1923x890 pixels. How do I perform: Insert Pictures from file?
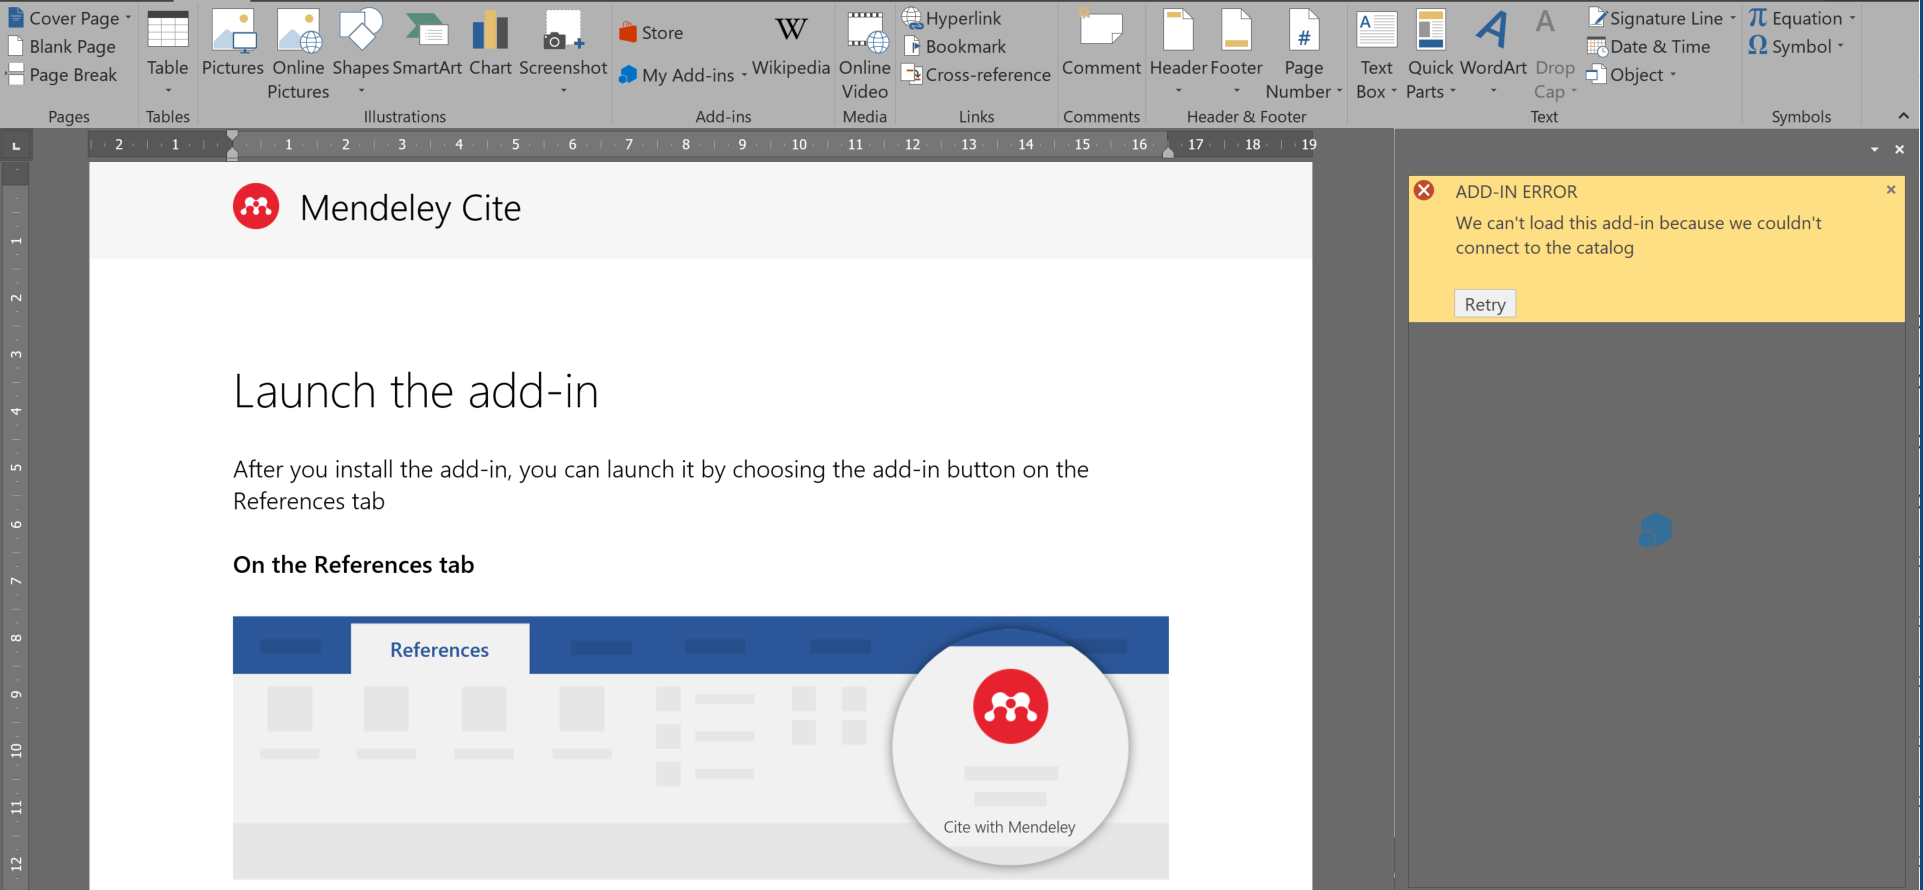tap(233, 44)
